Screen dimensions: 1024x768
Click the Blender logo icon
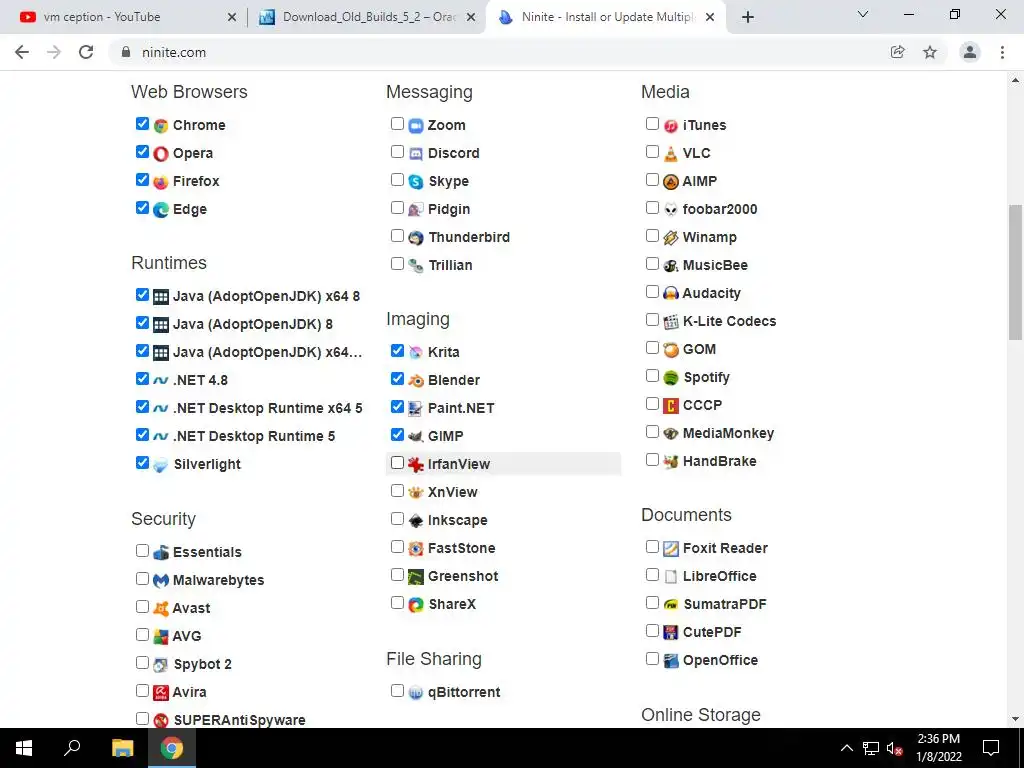coord(416,380)
